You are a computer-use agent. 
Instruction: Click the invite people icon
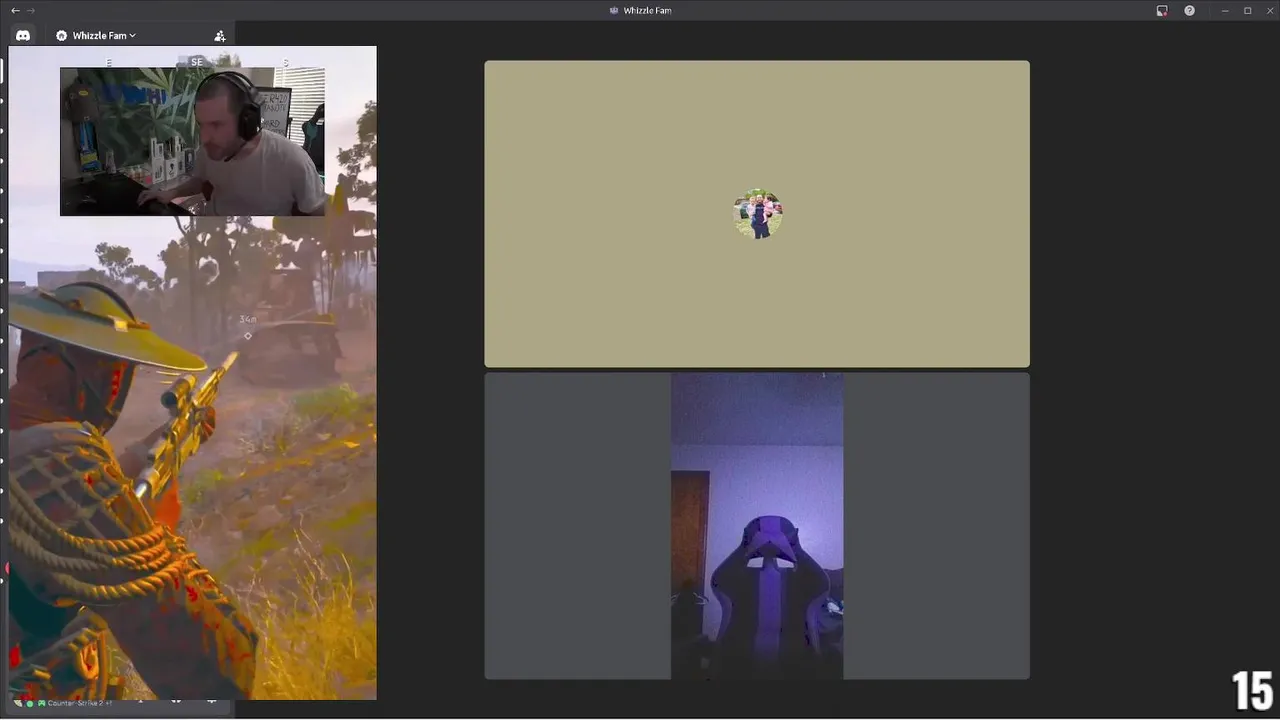tap(220, 35)
